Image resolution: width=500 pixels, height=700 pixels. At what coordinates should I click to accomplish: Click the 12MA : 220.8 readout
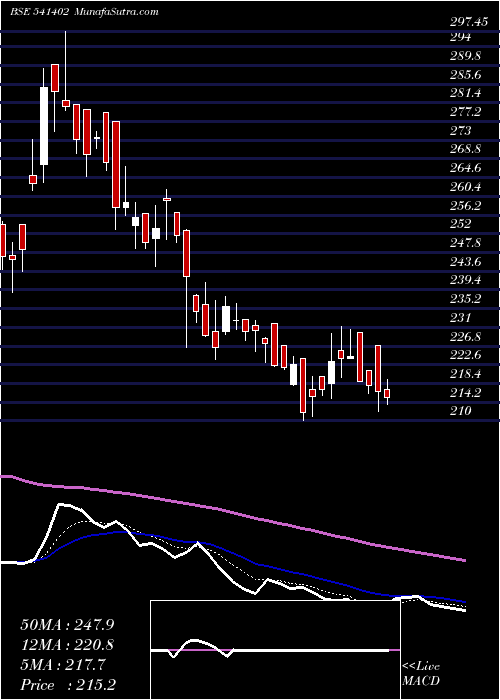pyautogui.click(x=66, y=645)
